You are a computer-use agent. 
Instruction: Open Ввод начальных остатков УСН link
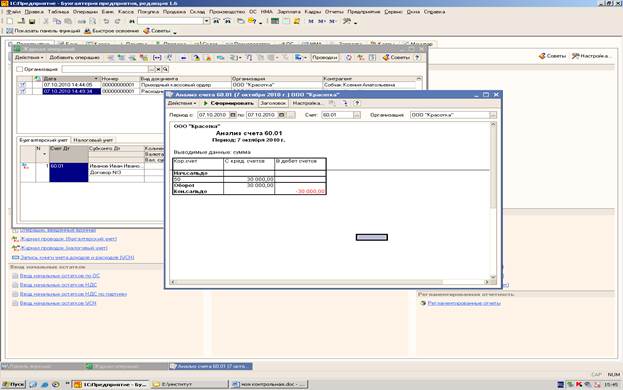(x=58, y=303)
